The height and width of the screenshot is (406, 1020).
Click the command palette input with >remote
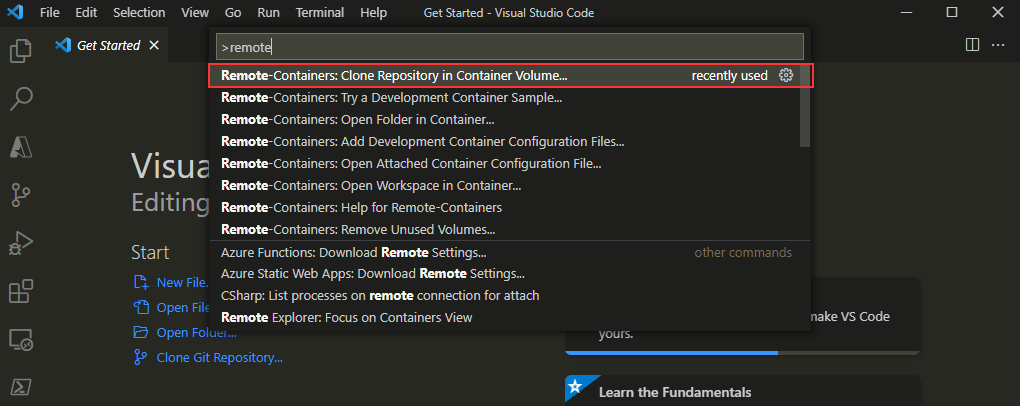coord(509,47)
